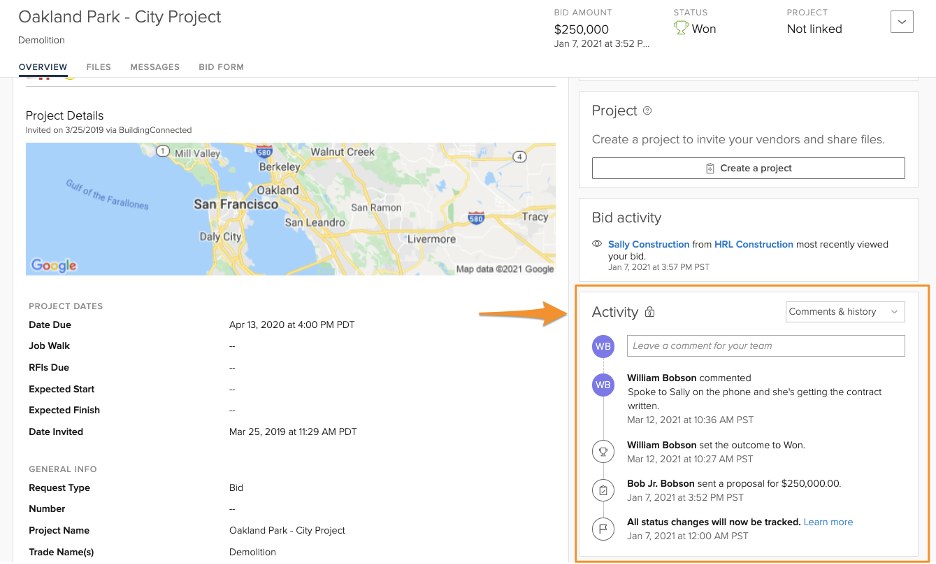Select the Overview tab

(x=43, y=67)
